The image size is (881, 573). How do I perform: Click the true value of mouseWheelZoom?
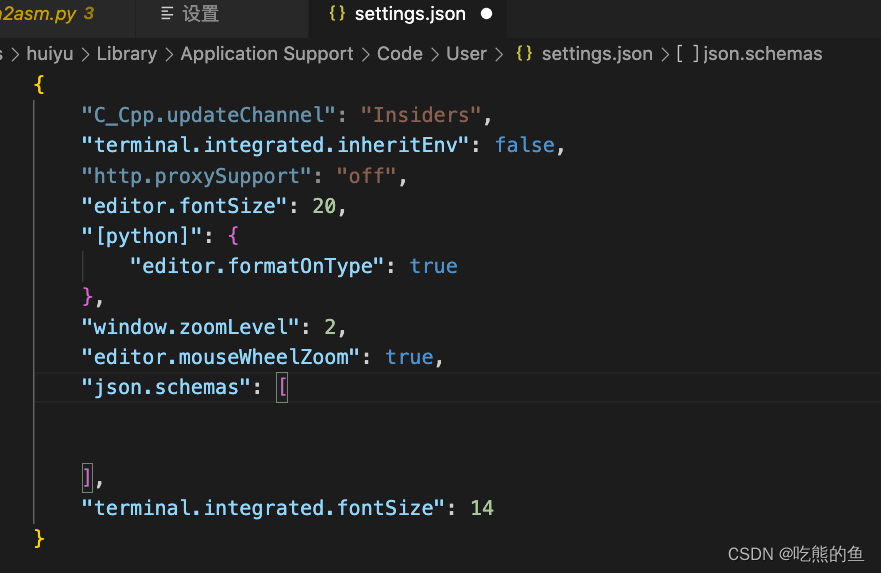click(x=409, y=358)
